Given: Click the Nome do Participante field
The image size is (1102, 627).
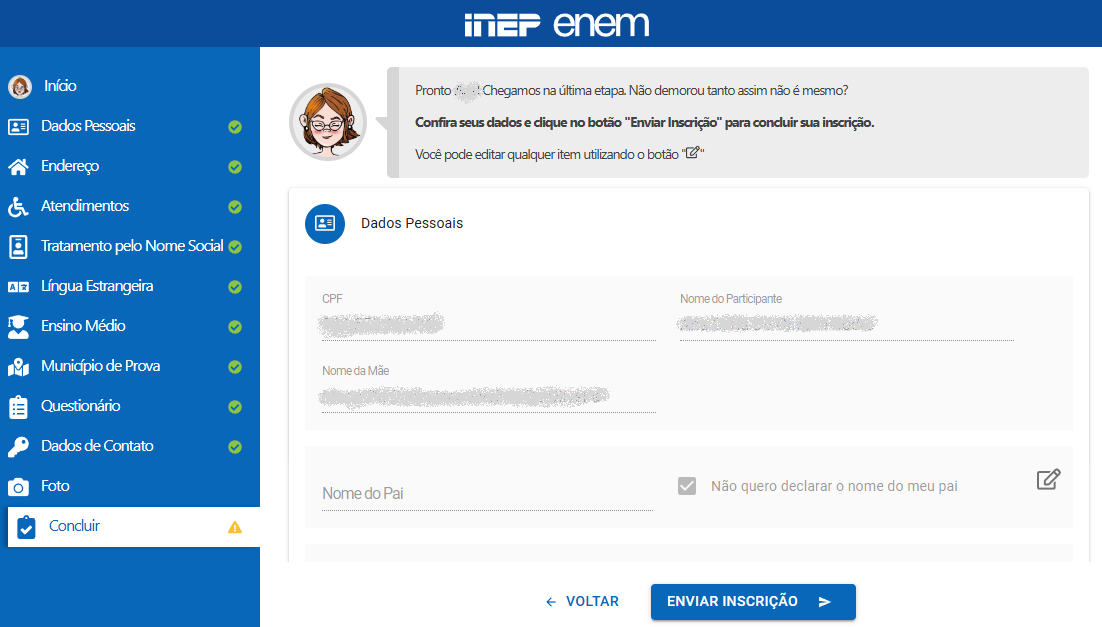Looking at the screenshot, I should point(846,324).
